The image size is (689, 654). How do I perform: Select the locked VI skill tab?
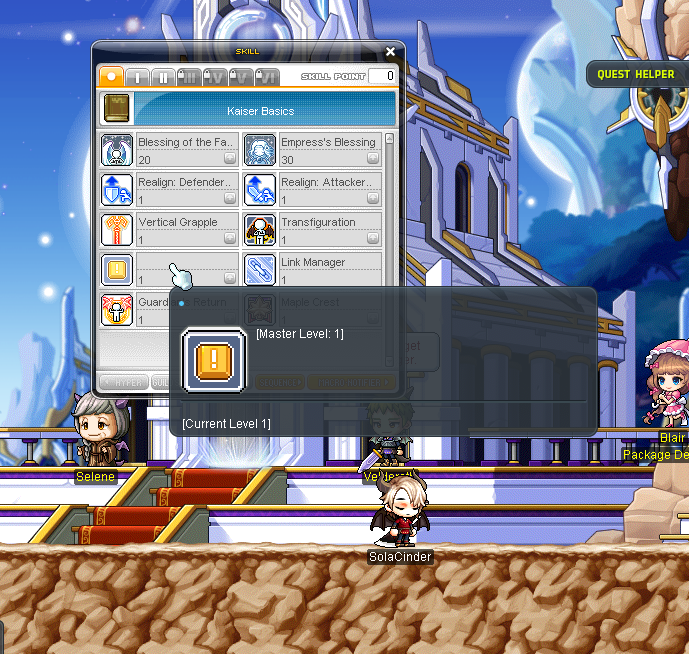[267, 77]
